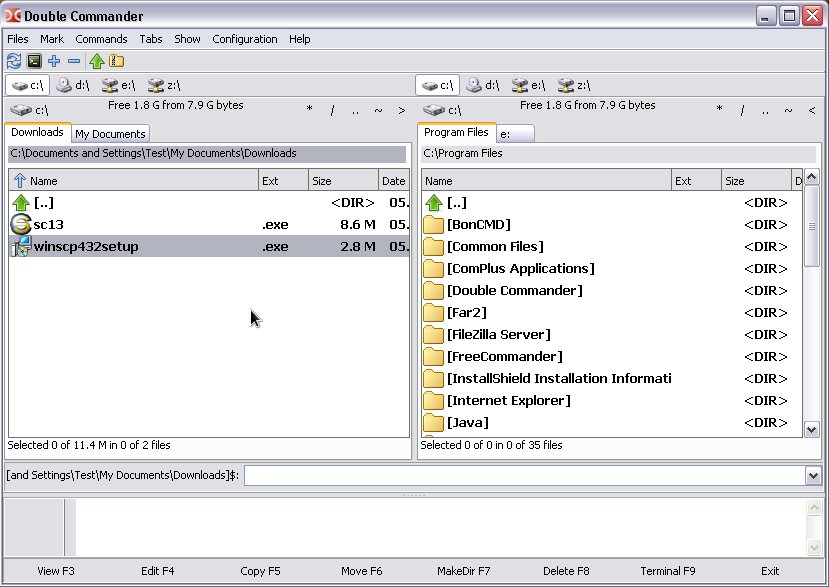The width and height of the screenshot is (829, 587).
Task: Select network drive z:\ in right panel
Action: [x=574, y=85]
